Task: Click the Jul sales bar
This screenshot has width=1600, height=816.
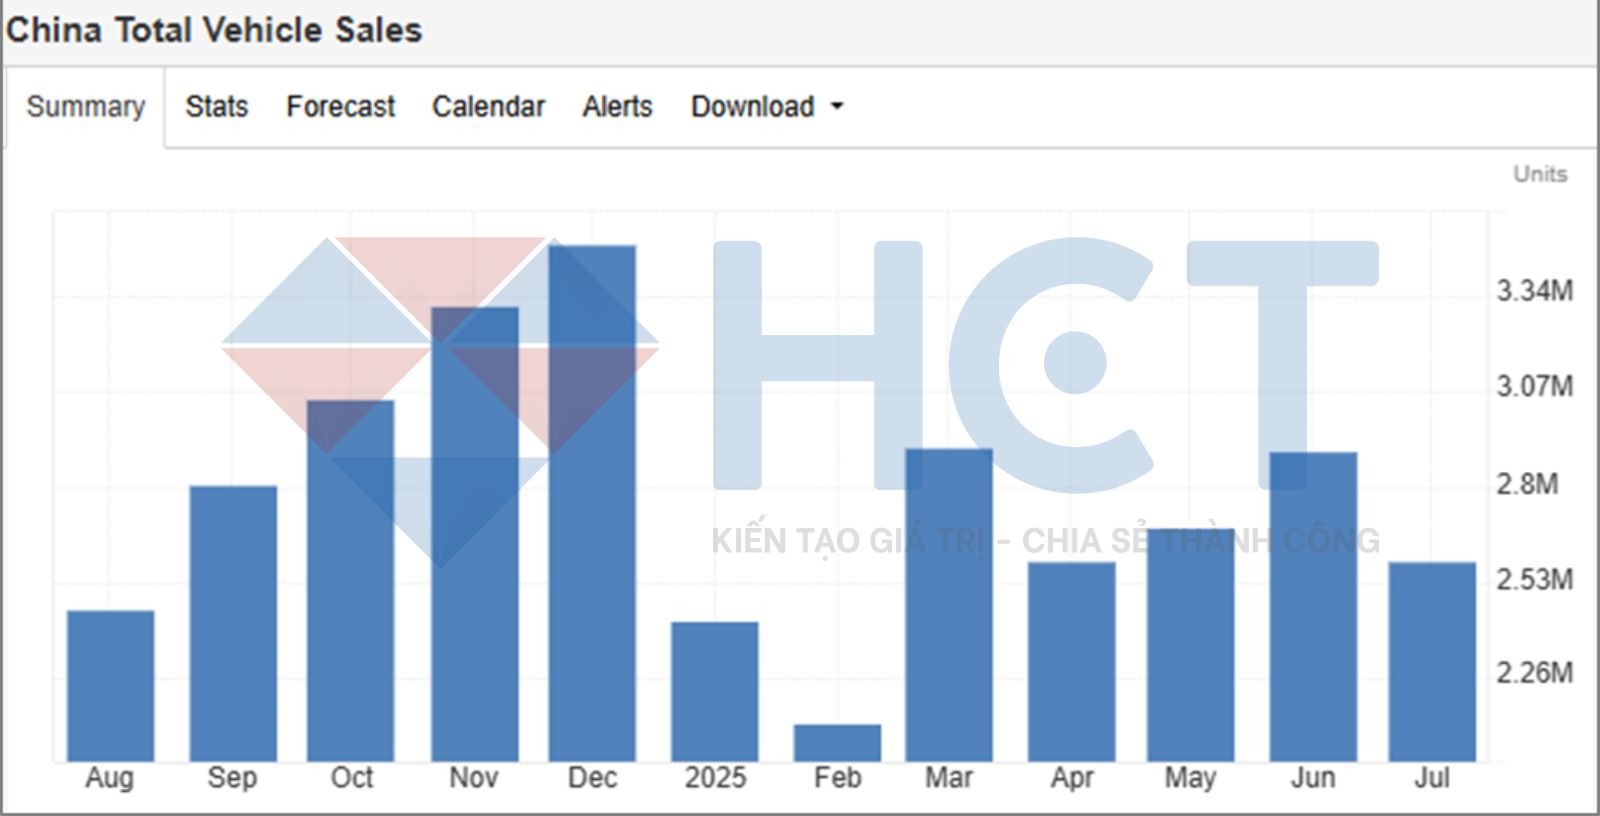Action: (x=1431, y=662)
